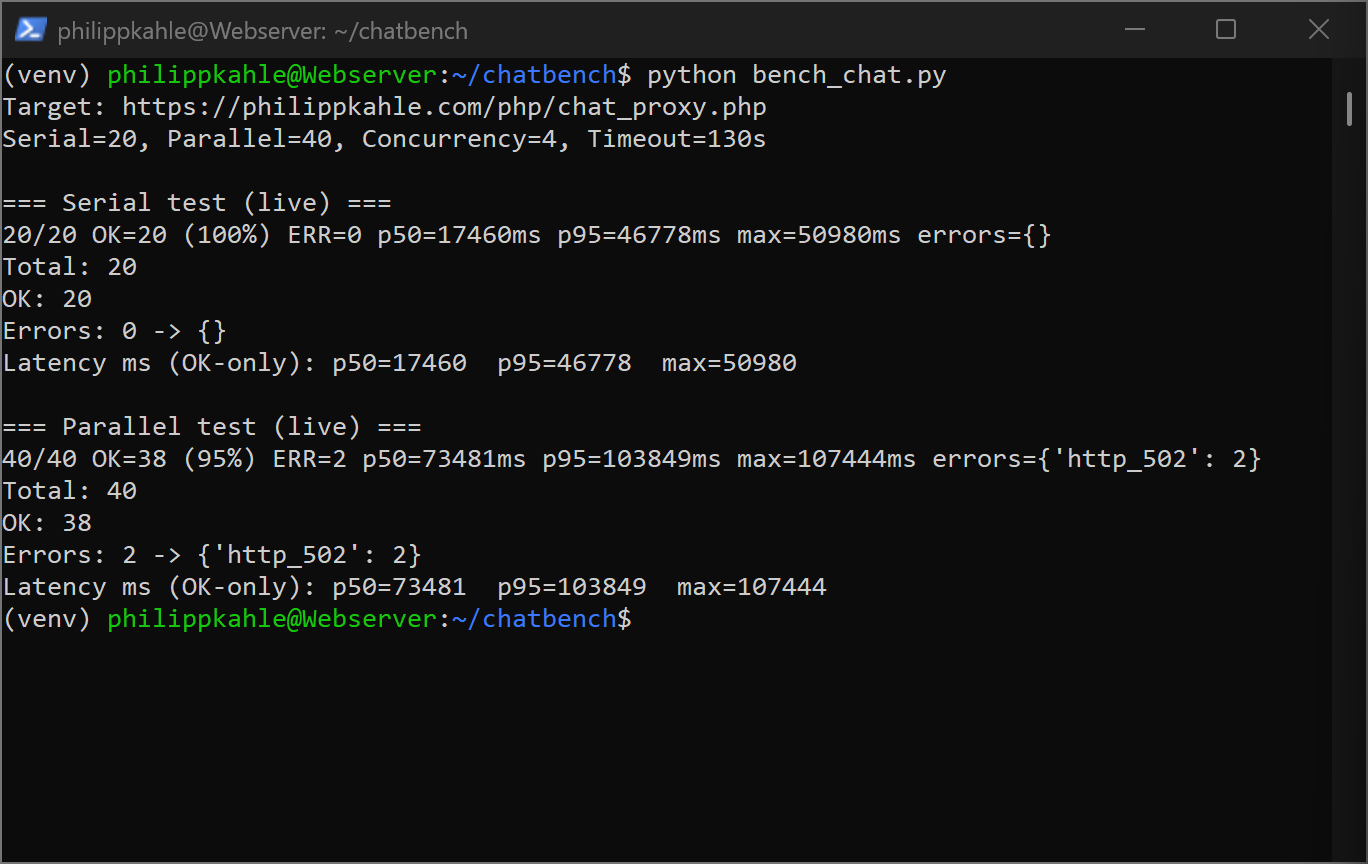Click the Serial=20, Parallel=40 config line

point(384,139)
